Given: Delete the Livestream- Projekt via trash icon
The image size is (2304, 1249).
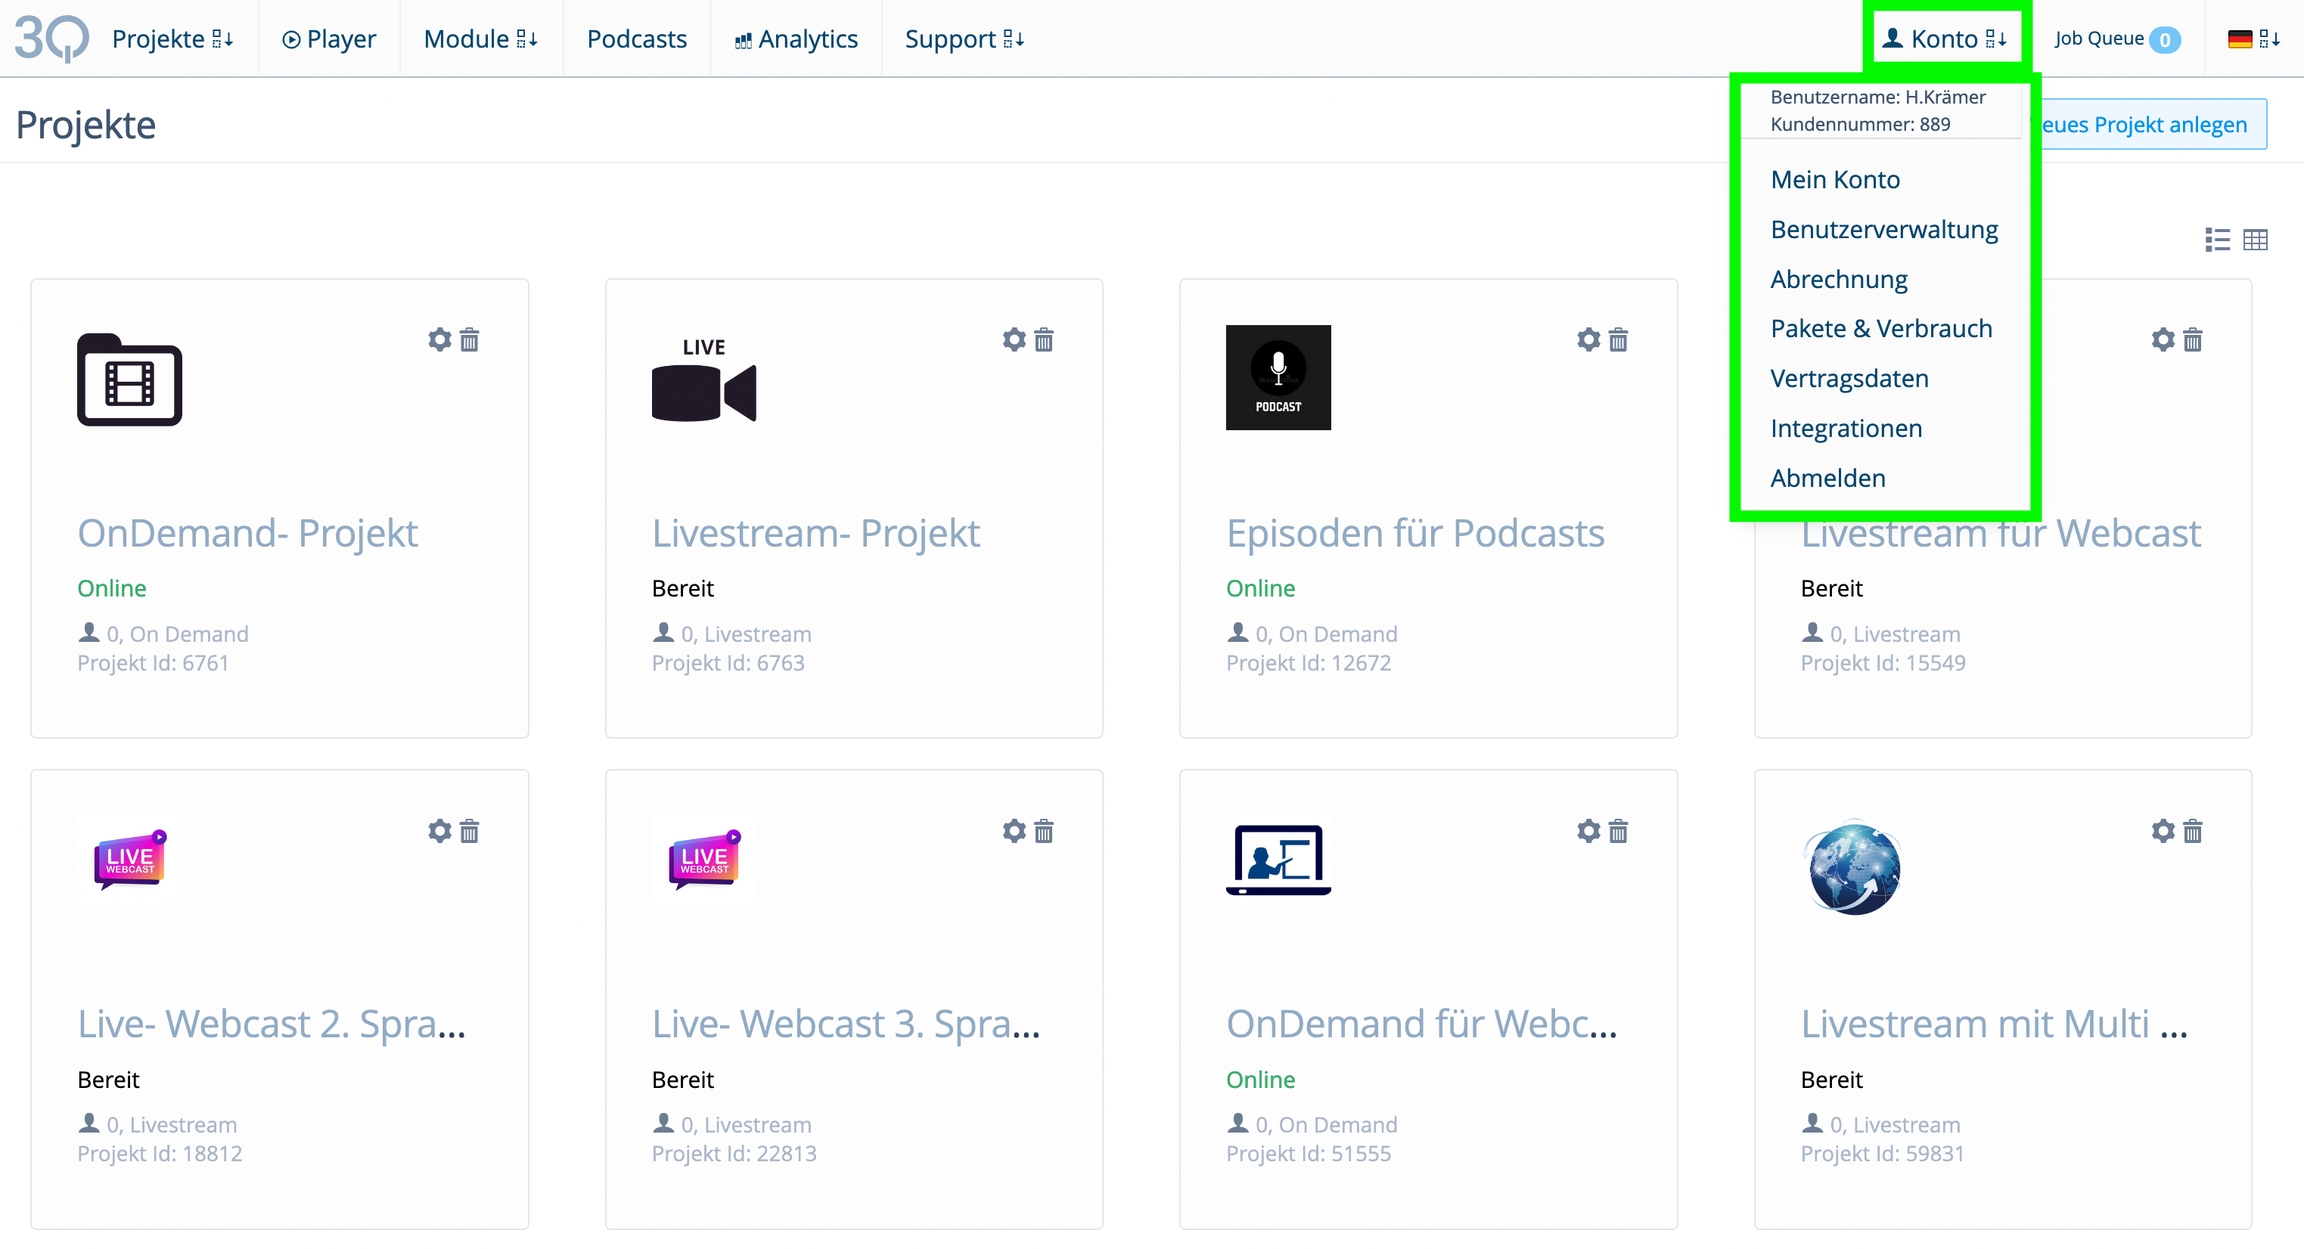Looking at the screenshot, I should tap(1044, 340).
